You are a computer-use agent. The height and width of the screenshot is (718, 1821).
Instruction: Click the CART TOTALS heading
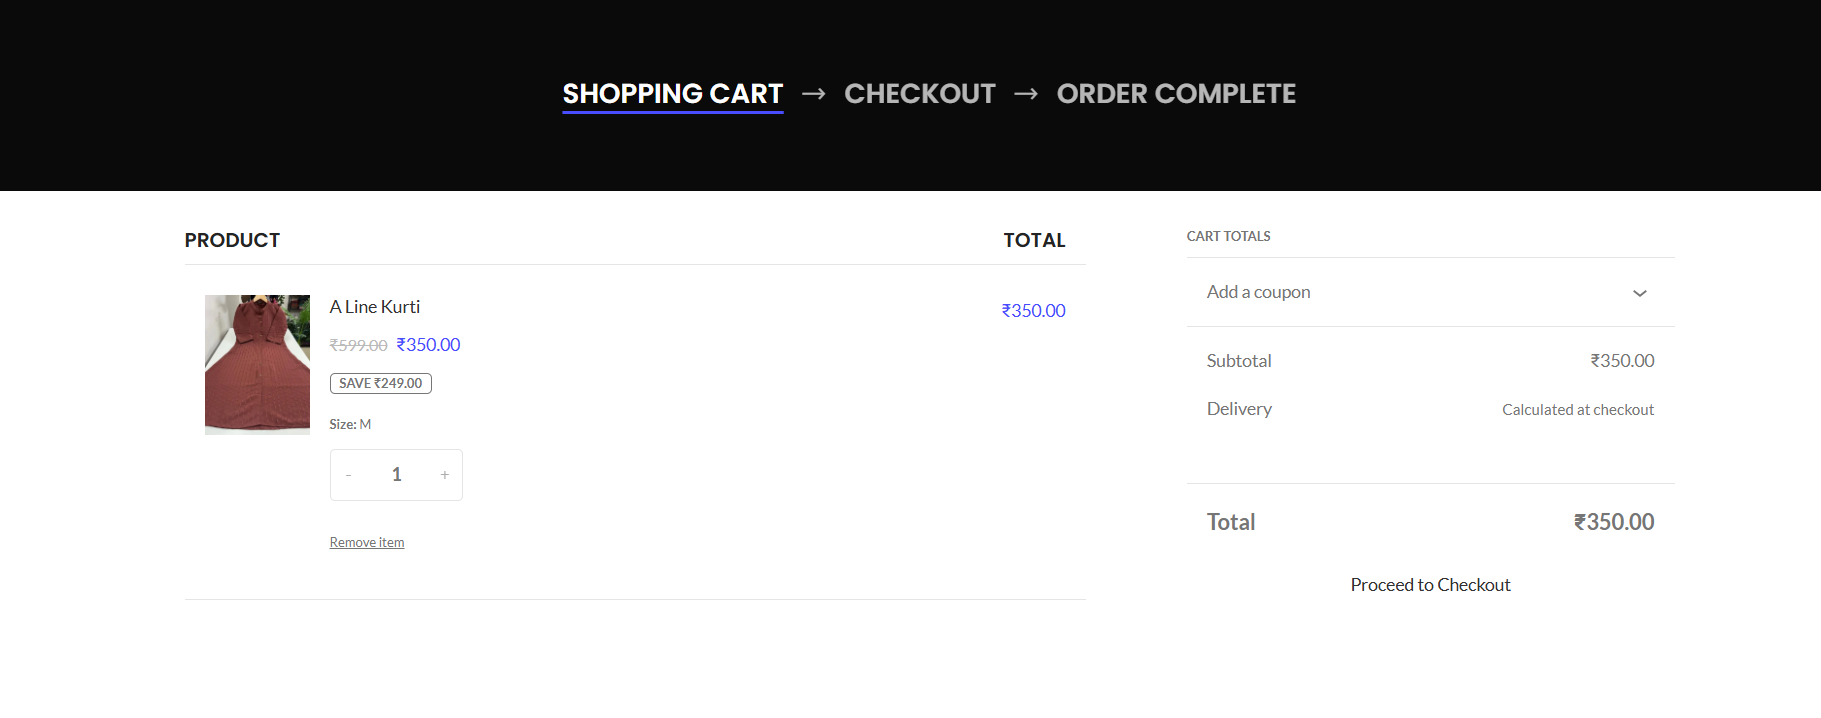1228,236
